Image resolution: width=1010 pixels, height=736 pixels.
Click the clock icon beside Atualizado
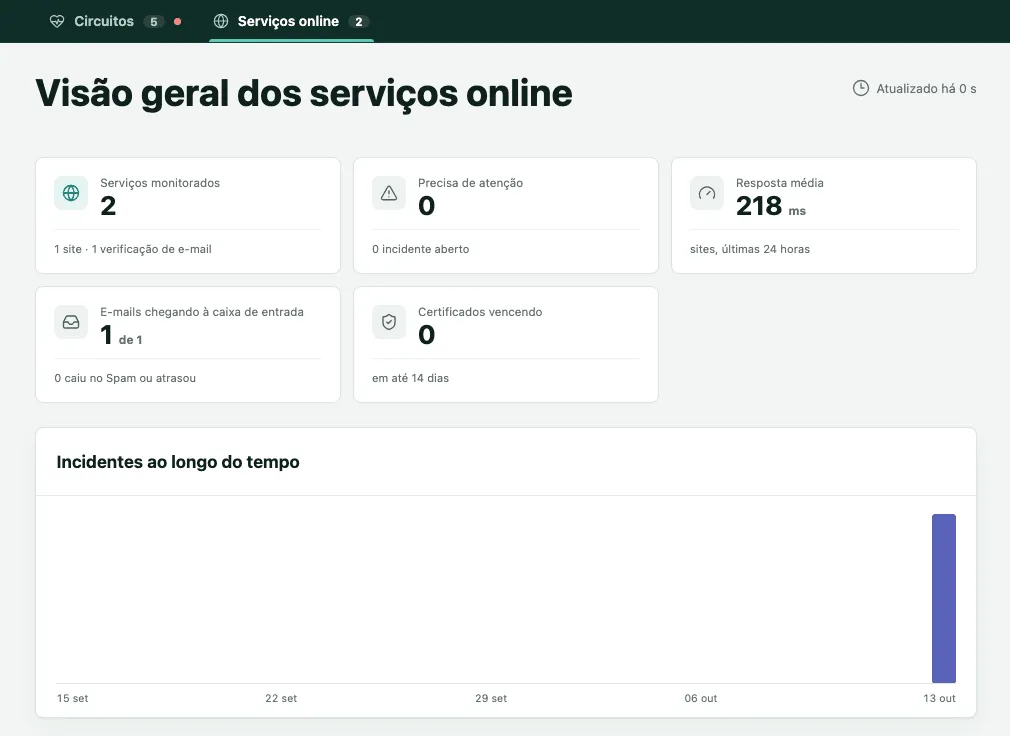[861, 88]
